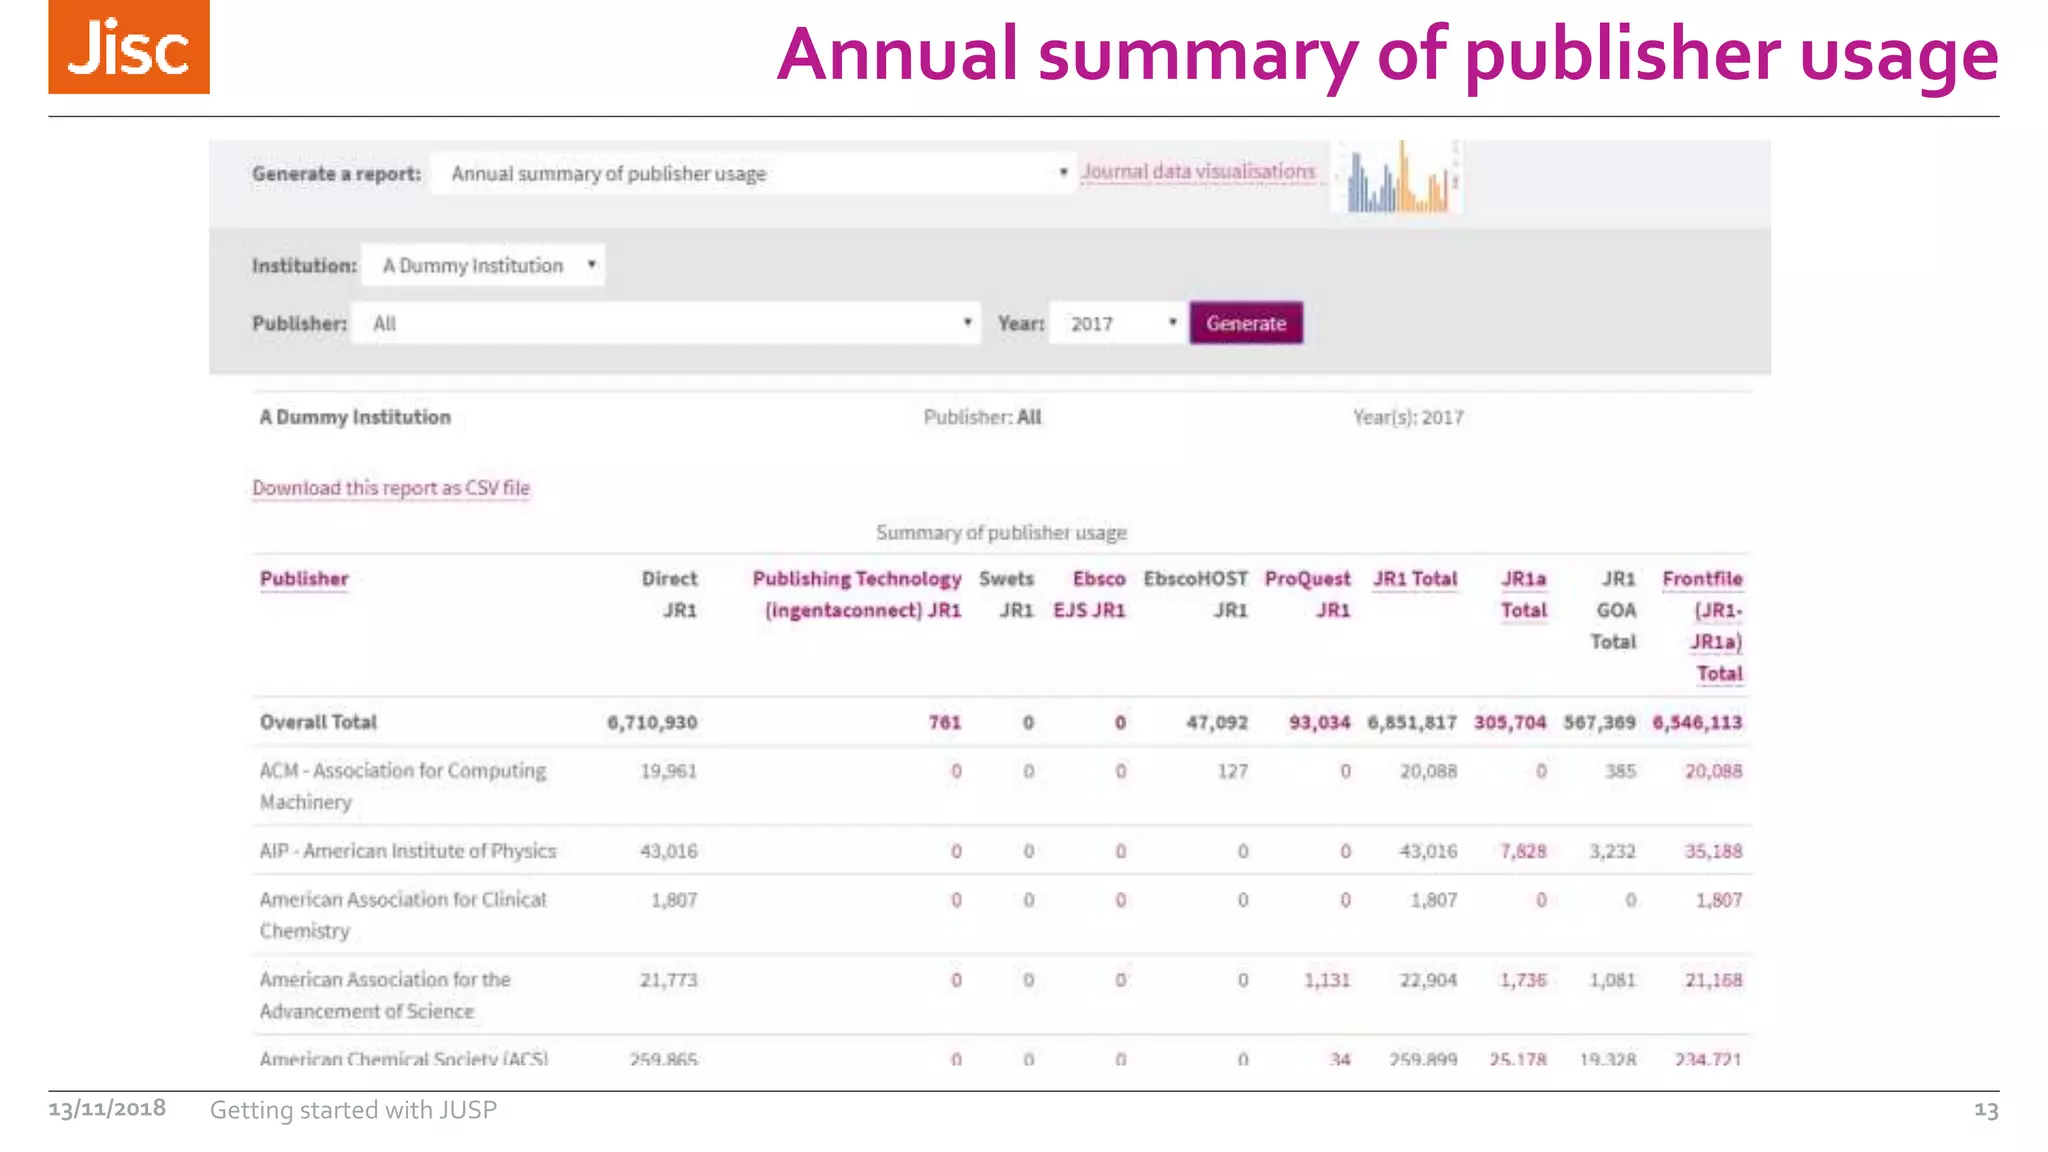Click the slide title Annual summary of publisher usage

pyautogui.click(x=1388, y=54)
